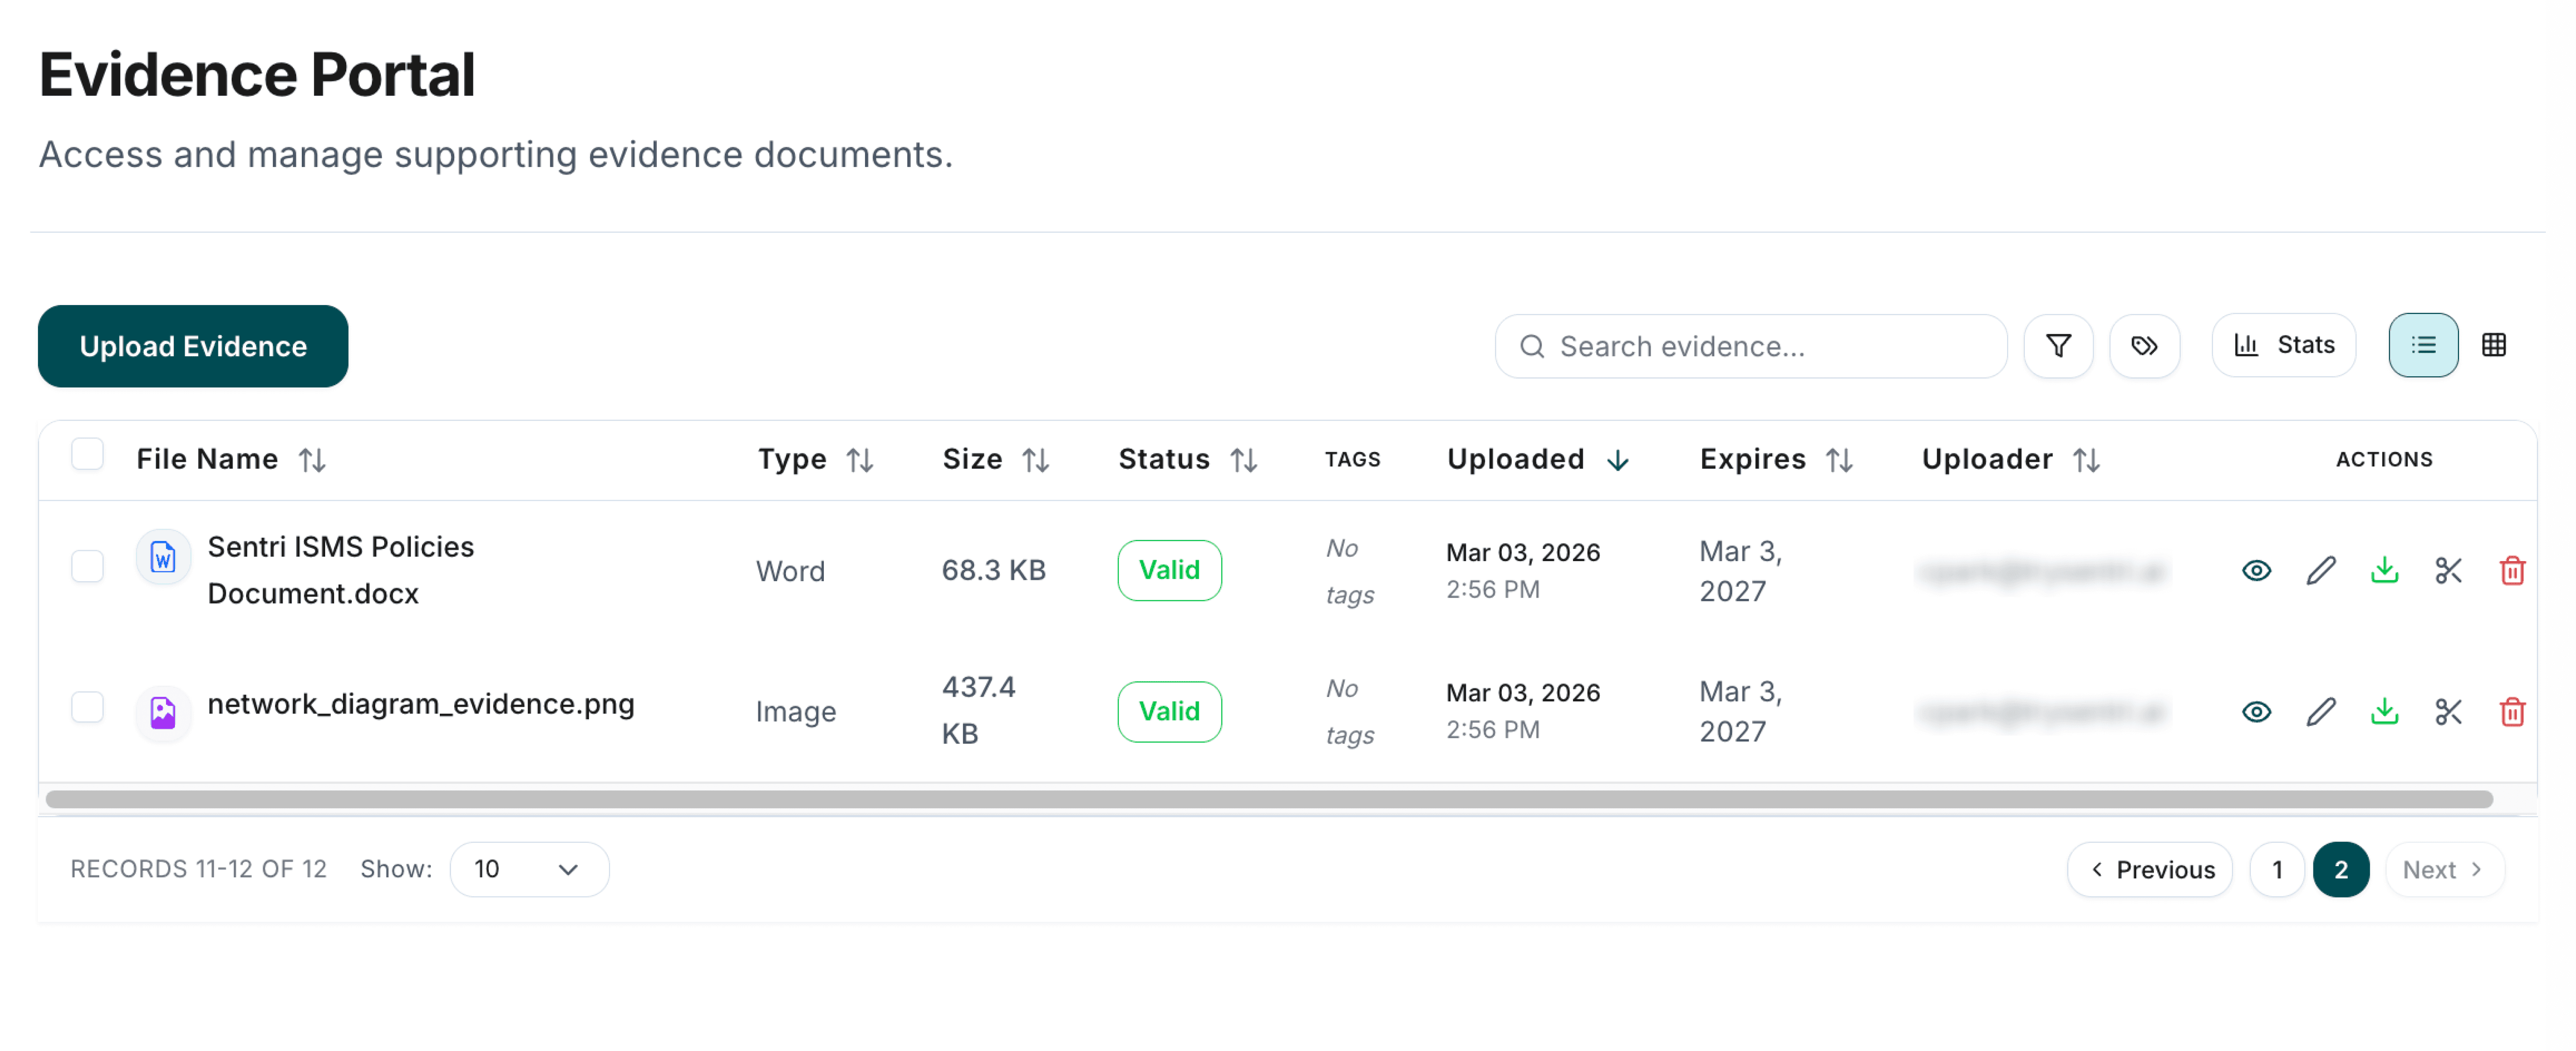Click the Upload Evidence button
2576x1051 pixels.
click(x=193, y=346)
